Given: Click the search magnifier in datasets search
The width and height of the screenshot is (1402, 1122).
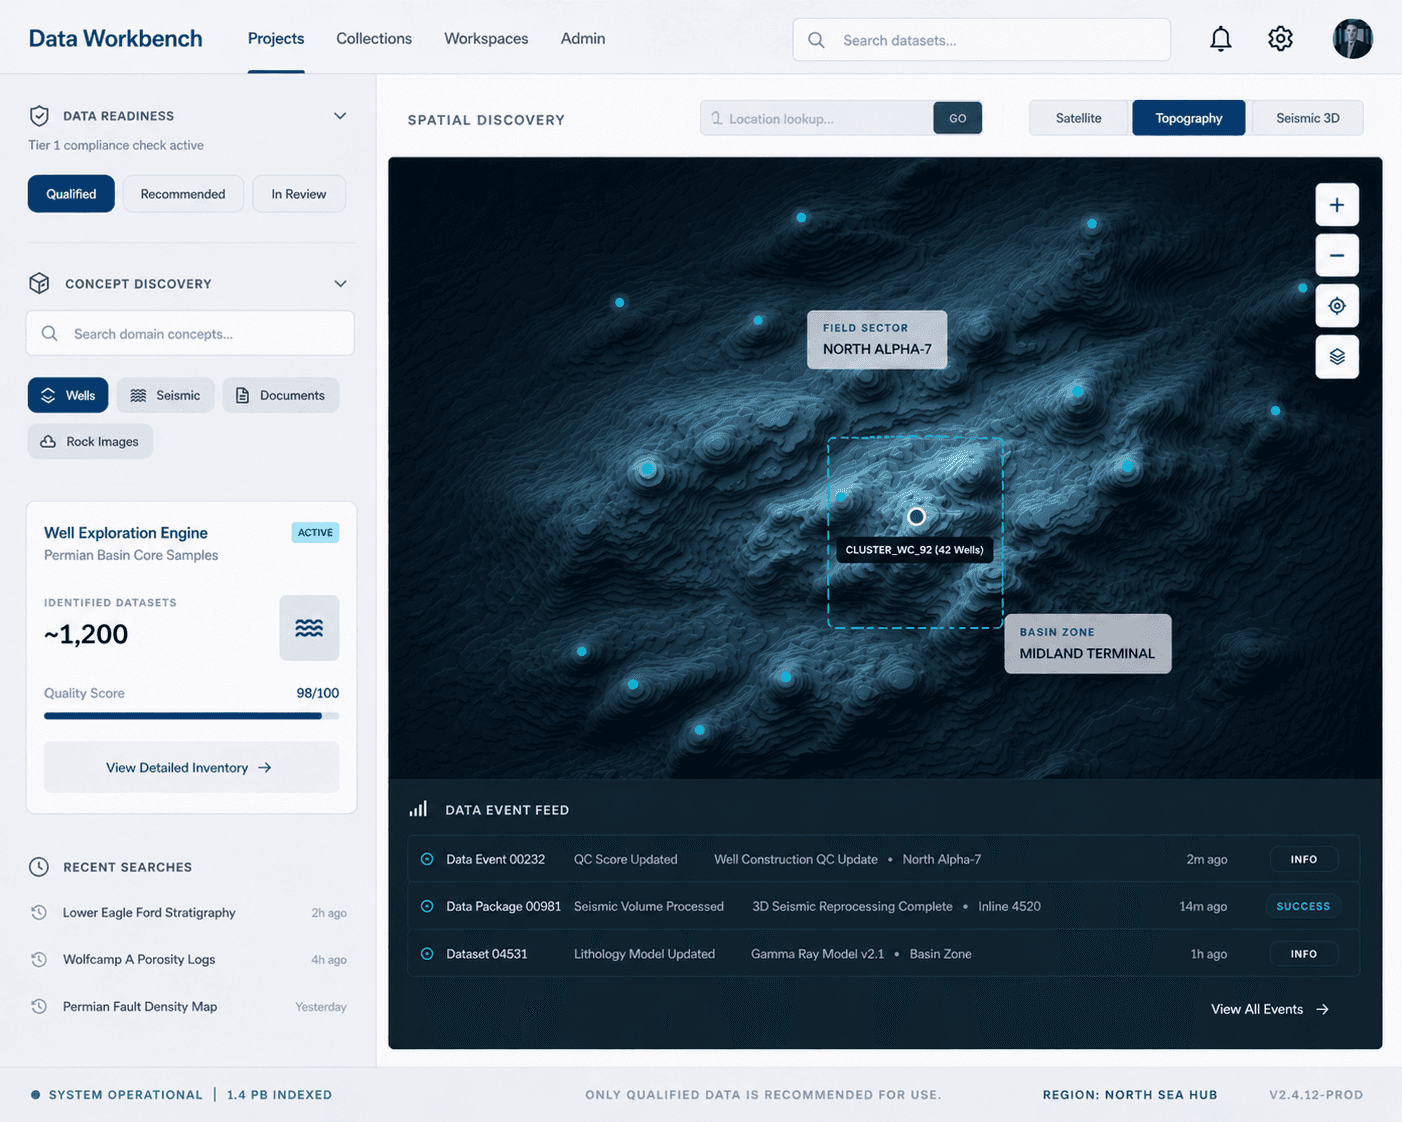Looking at the screenshot, I should coord(816,40).
